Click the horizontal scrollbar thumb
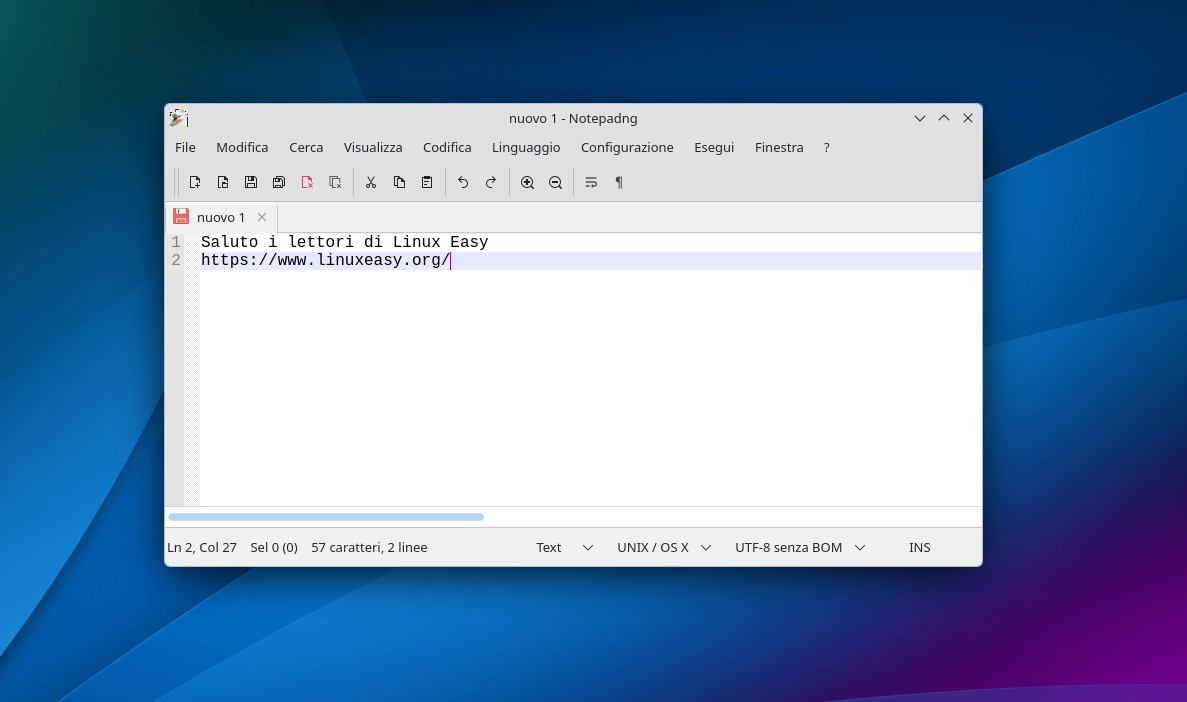Screen dimensions: 1187x702 coord(326,517)
